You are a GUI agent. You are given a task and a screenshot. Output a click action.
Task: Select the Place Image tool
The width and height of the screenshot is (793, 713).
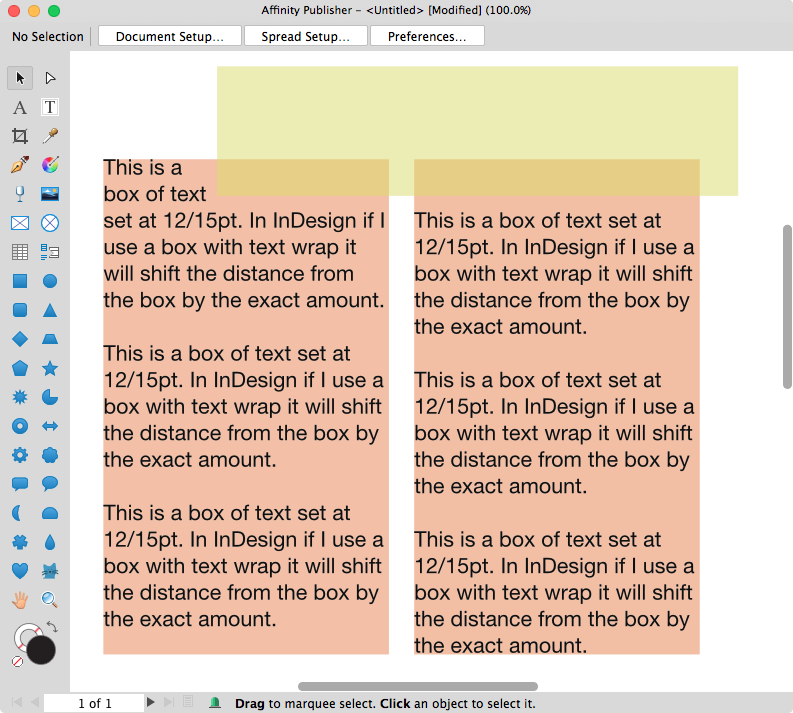pyautogui.click(x=50, y=194)
